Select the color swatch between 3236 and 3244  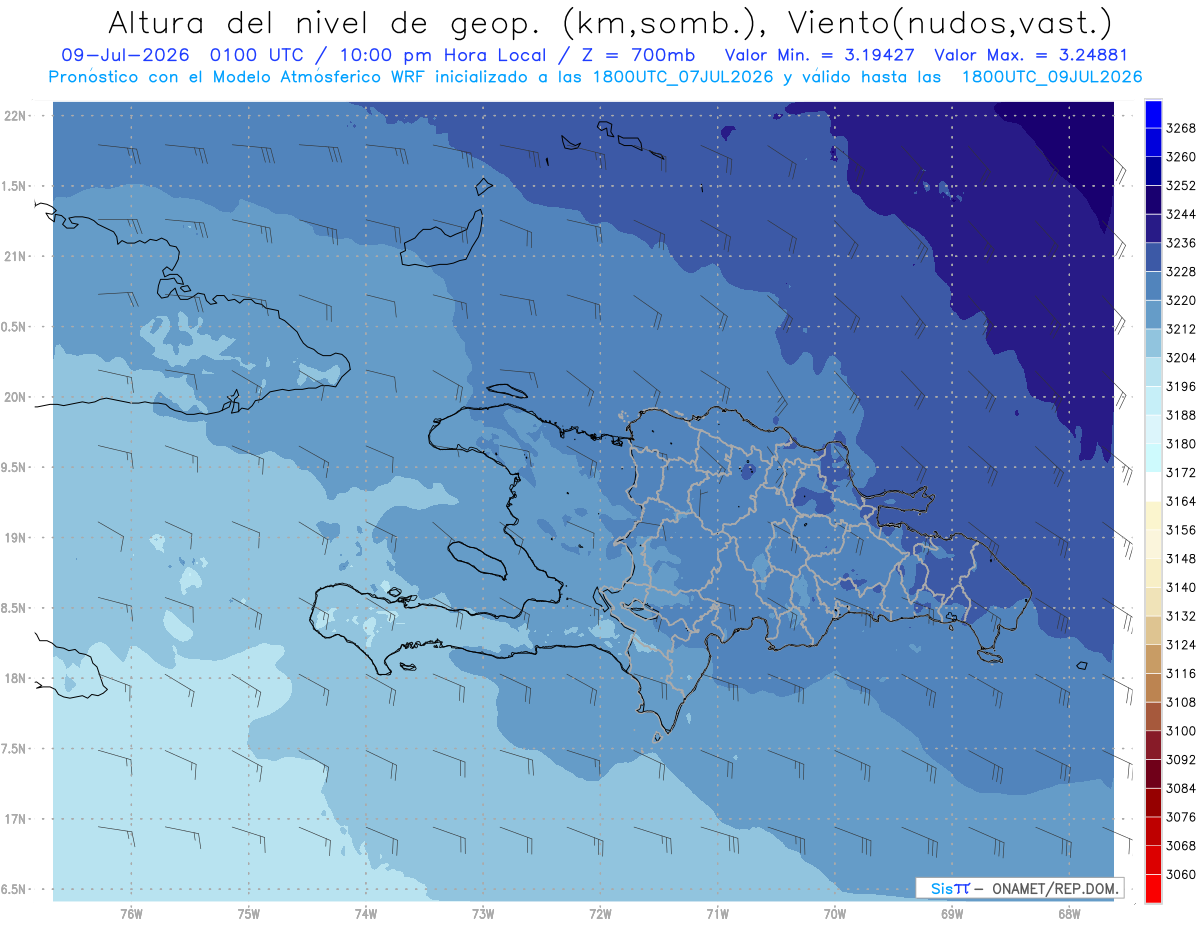tap(1153, 228)
